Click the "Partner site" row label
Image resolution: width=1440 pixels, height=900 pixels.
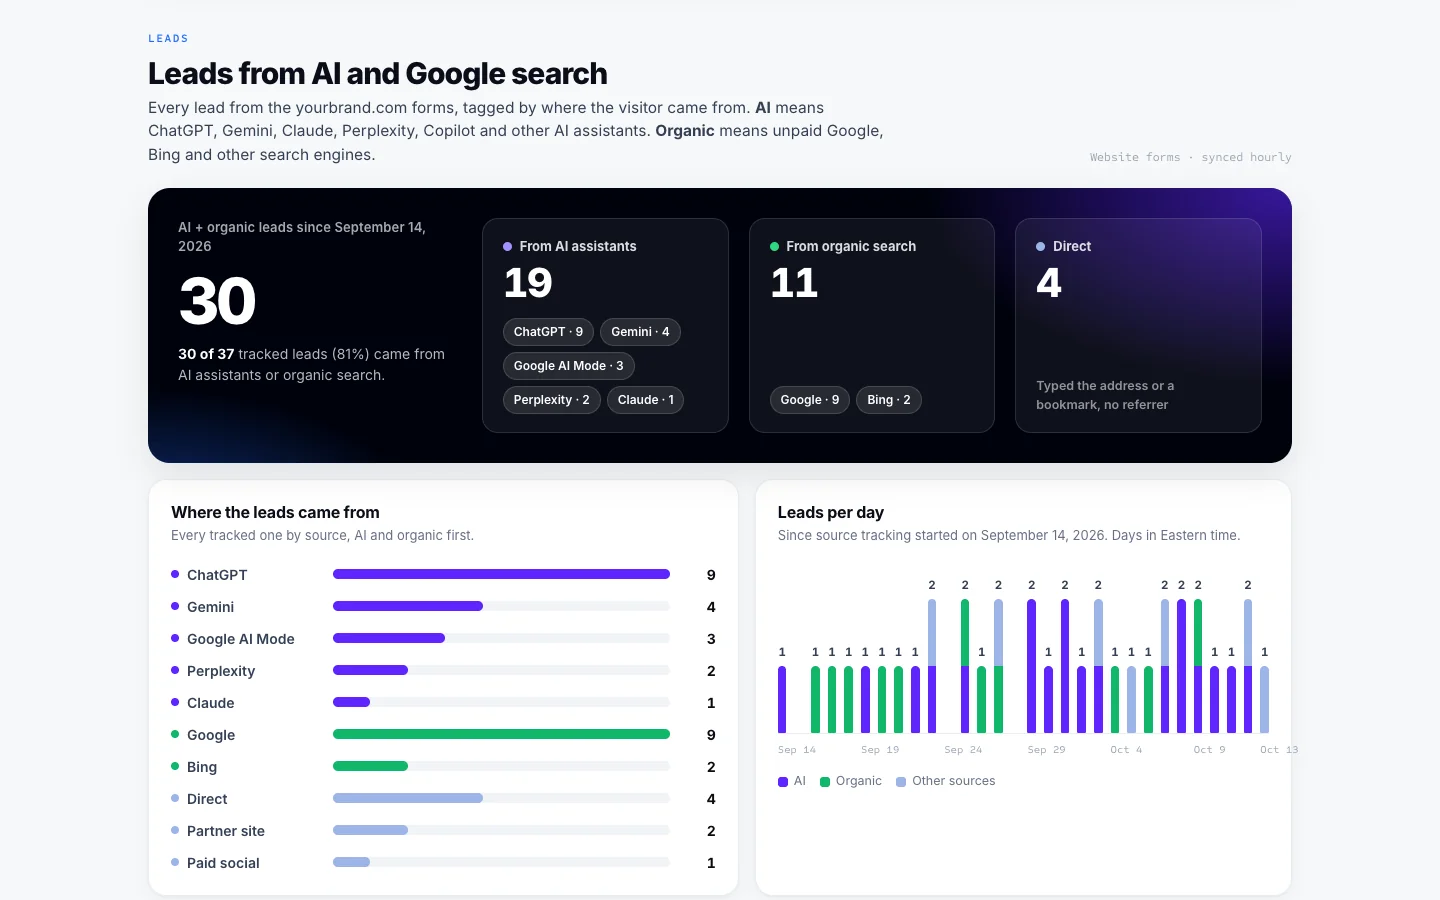[x=226, y=831]
